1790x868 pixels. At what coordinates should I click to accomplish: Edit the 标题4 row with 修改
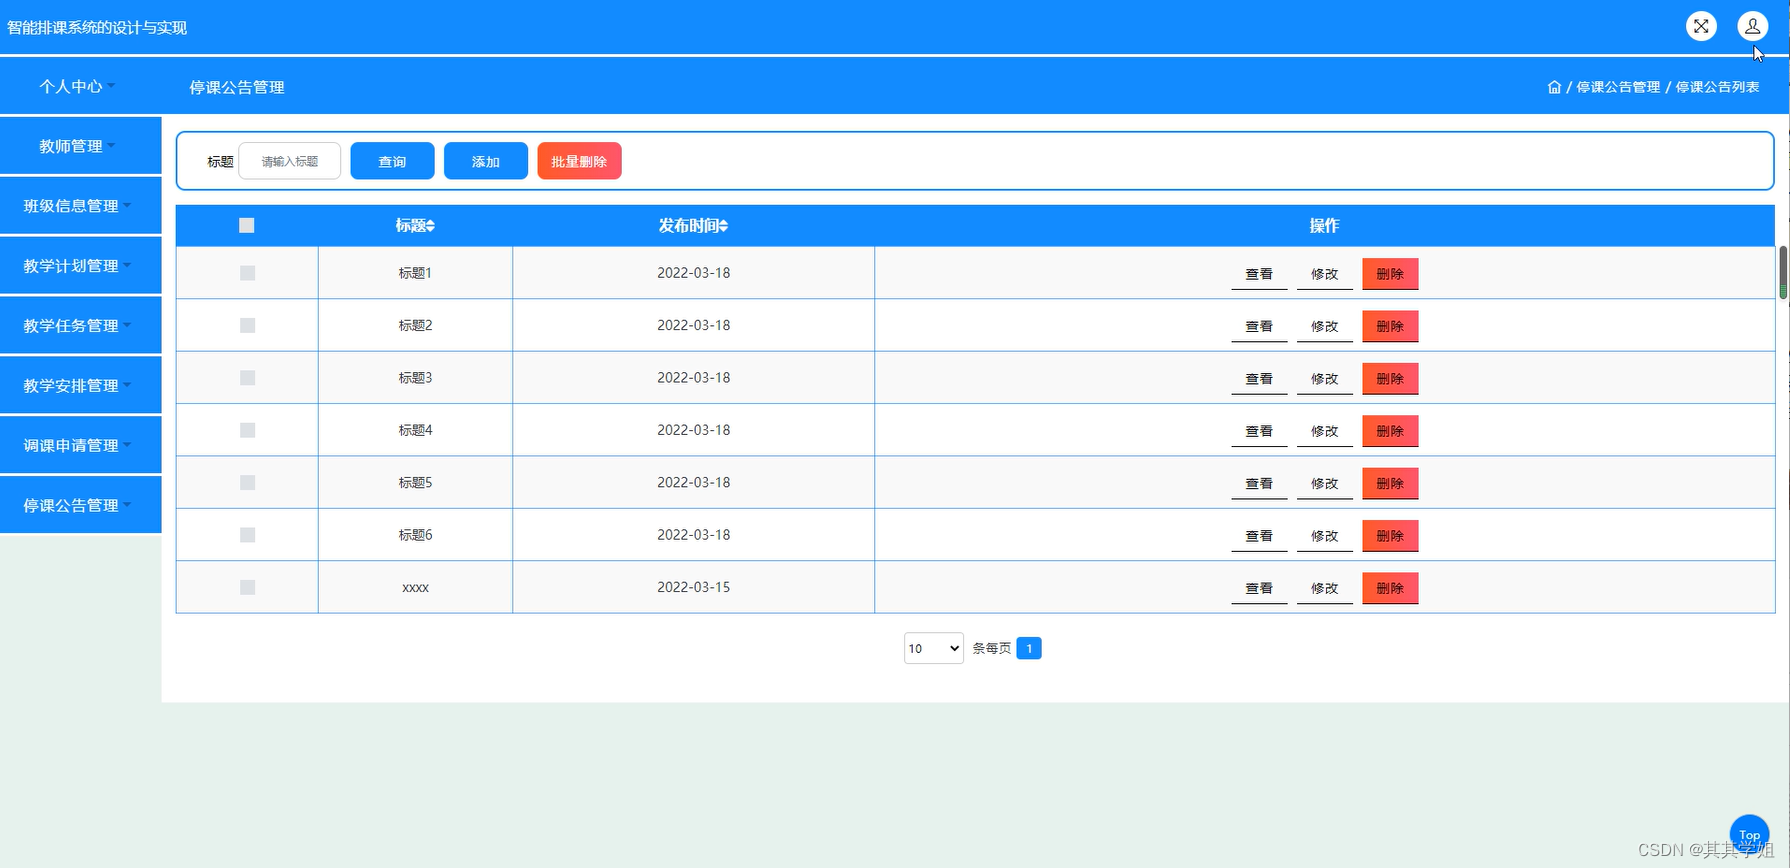pyautogui.click(x=1325, y=431)
